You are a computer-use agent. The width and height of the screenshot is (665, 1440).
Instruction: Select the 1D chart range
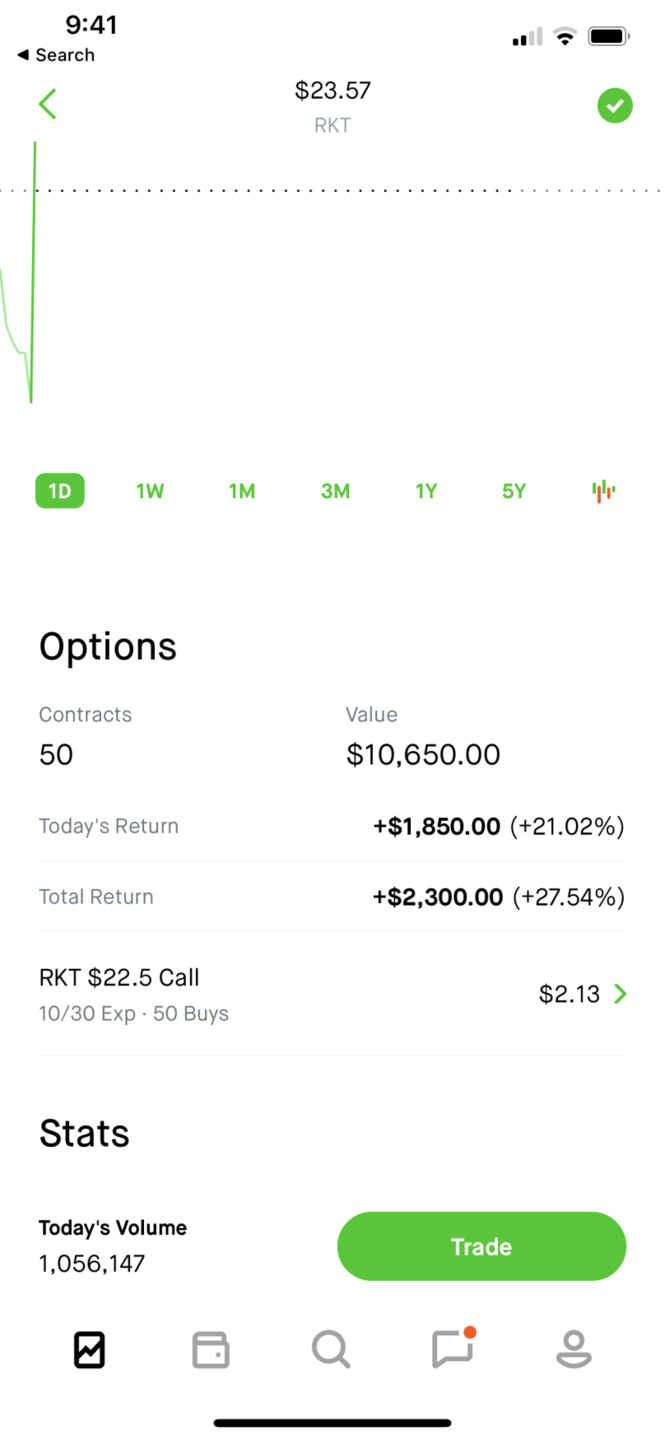tap(60, 491)
